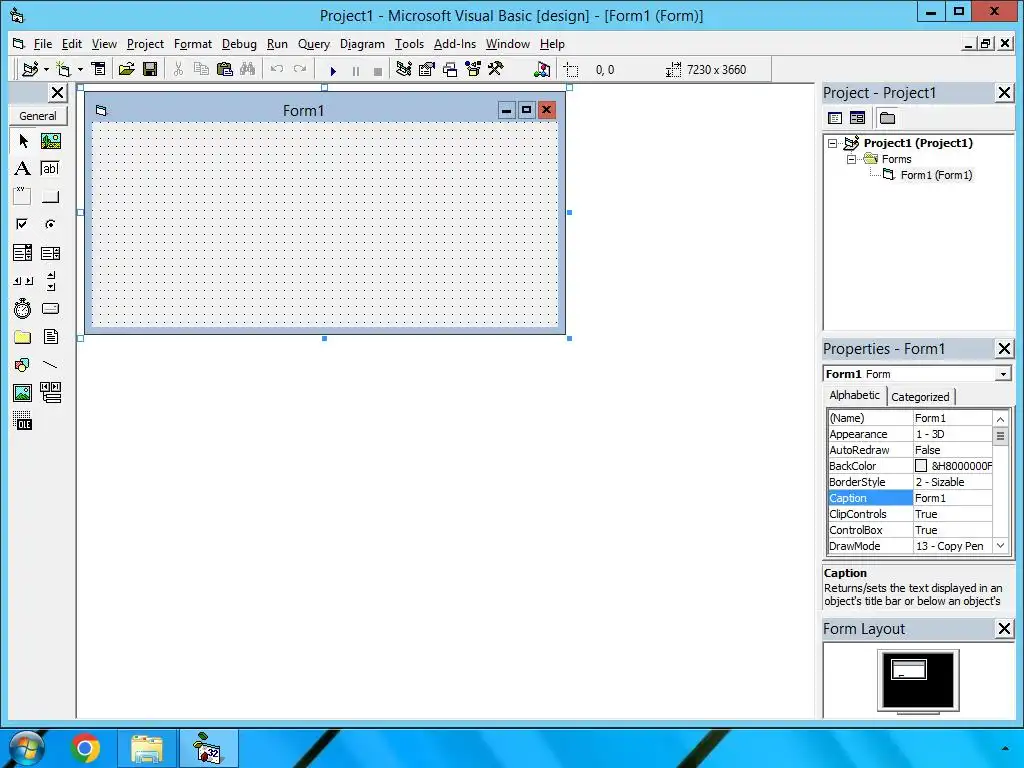Select the FileListBox control tool
1024x768 pixels.
(50, 337)
